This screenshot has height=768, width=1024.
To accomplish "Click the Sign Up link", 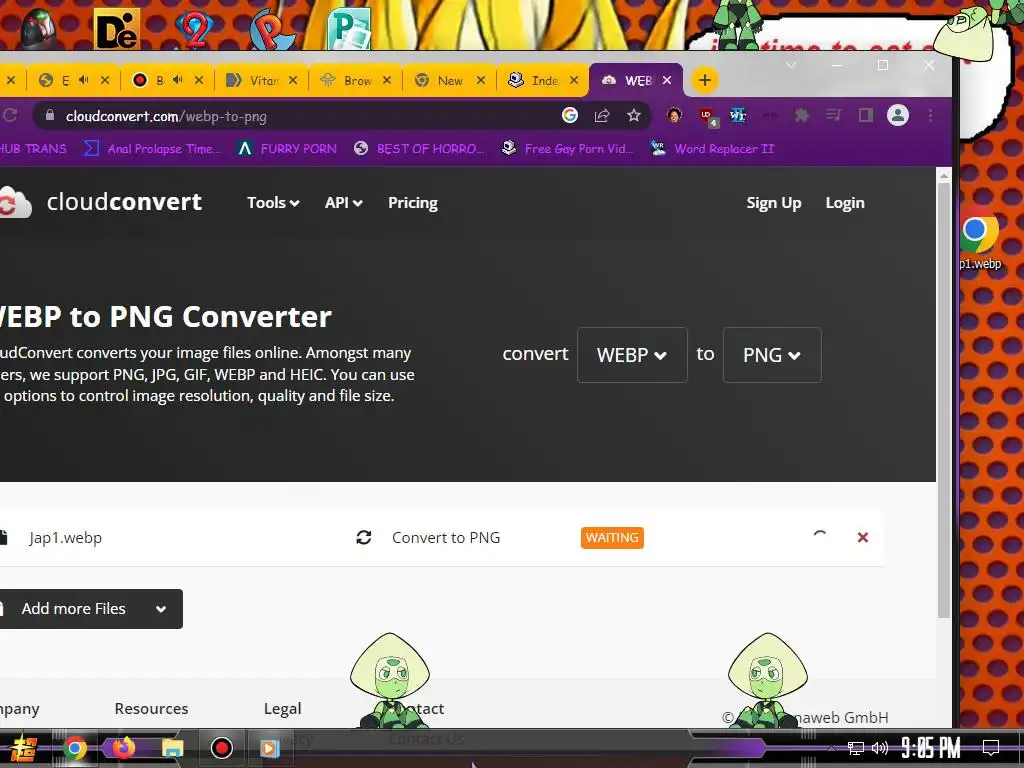I will (774, 202).
